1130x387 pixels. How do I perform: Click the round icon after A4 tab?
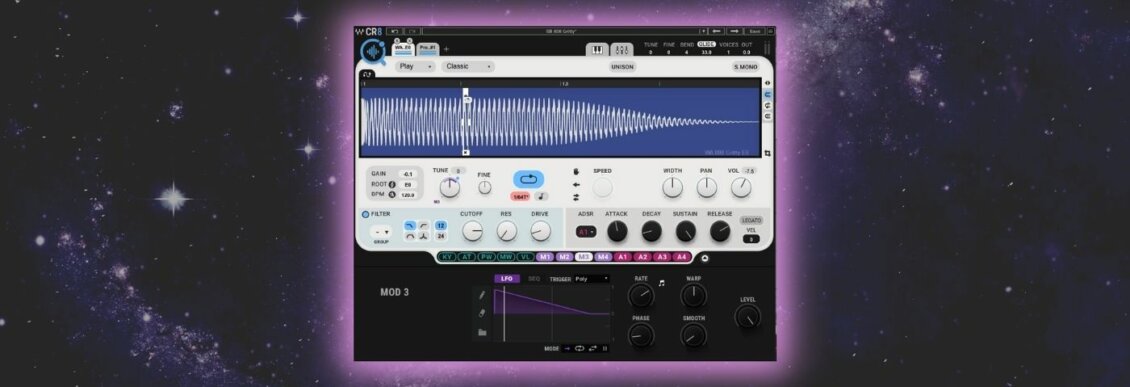(705, 257)
